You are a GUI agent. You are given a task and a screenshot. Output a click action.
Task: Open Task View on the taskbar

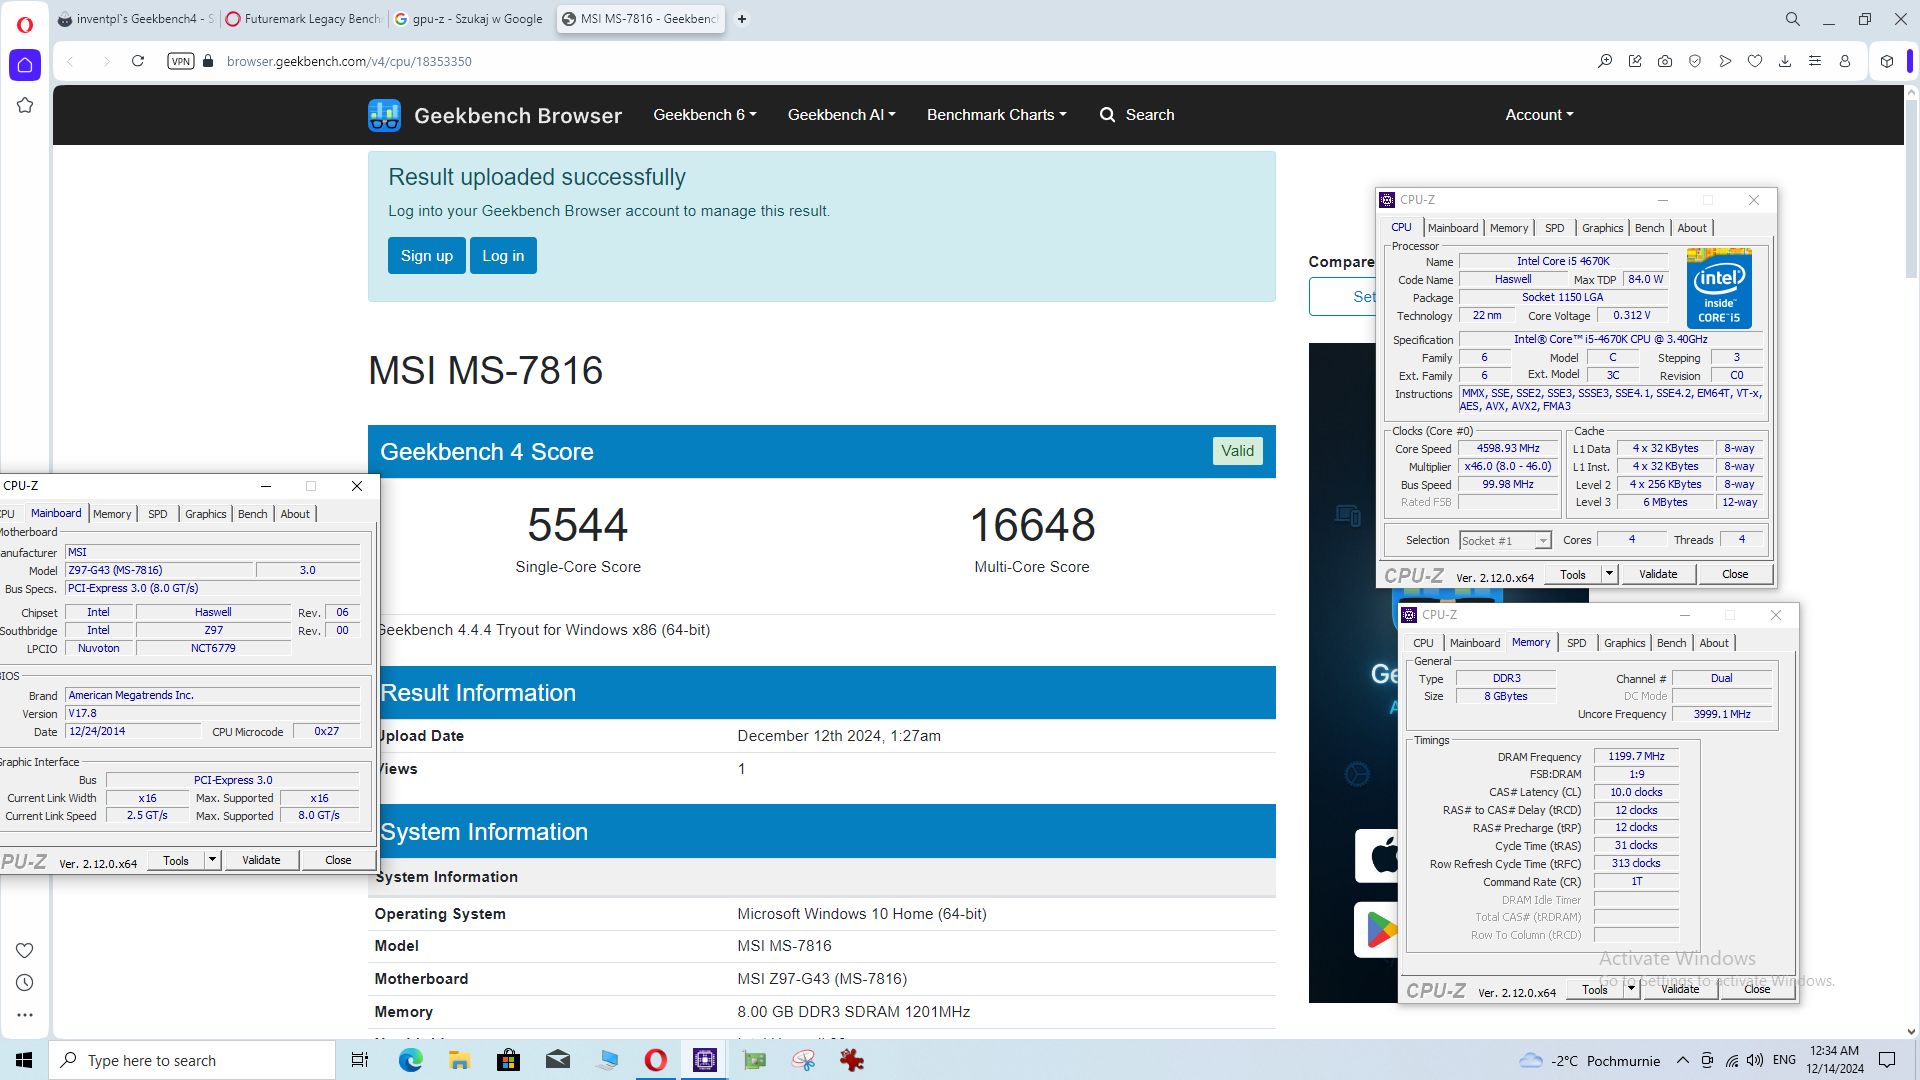[360, 1060]
